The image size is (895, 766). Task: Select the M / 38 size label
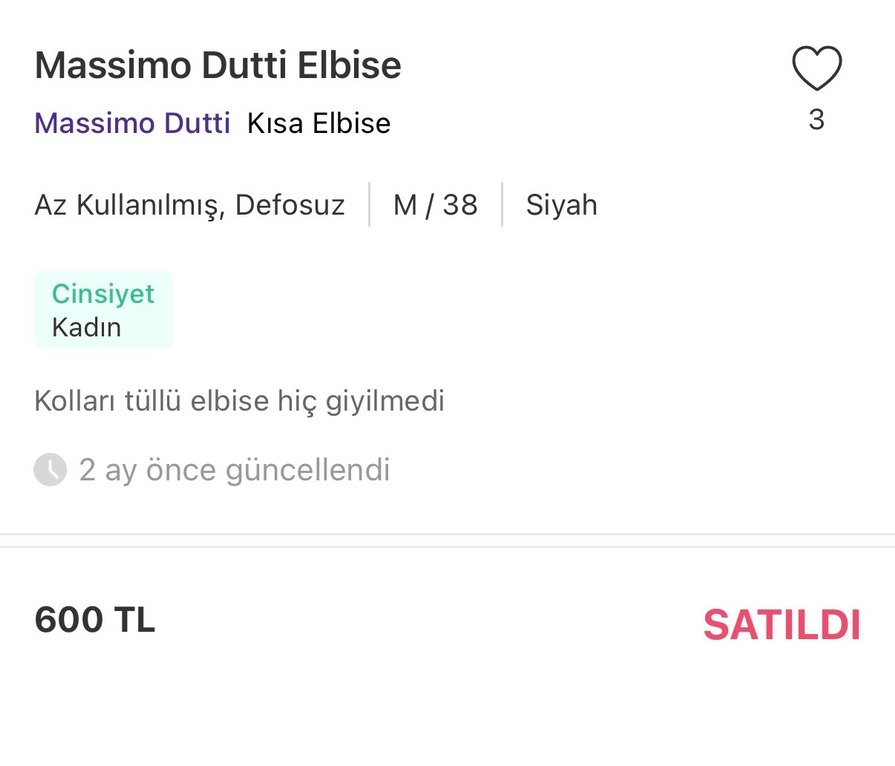(434, 204)
